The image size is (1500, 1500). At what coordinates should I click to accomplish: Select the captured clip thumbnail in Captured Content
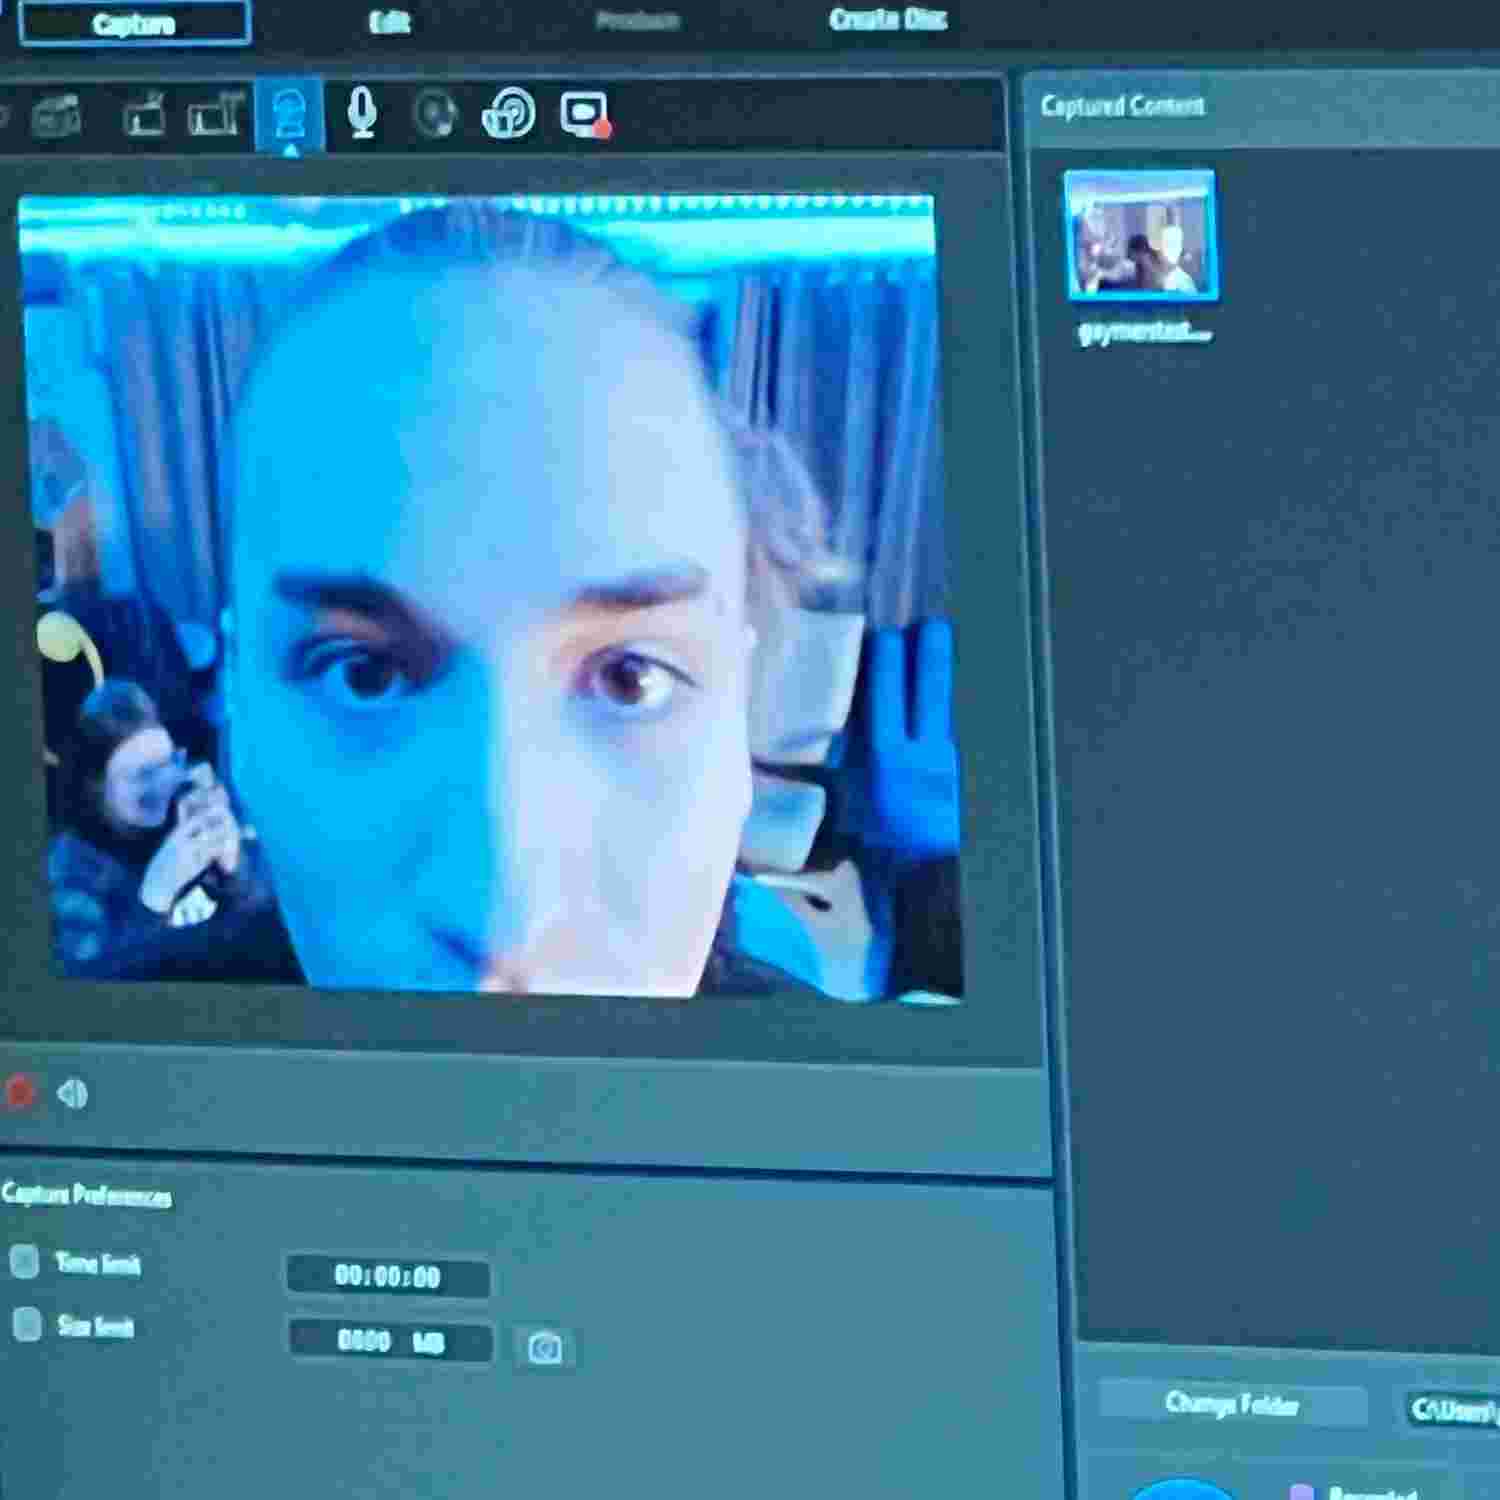click(1140, 236)
